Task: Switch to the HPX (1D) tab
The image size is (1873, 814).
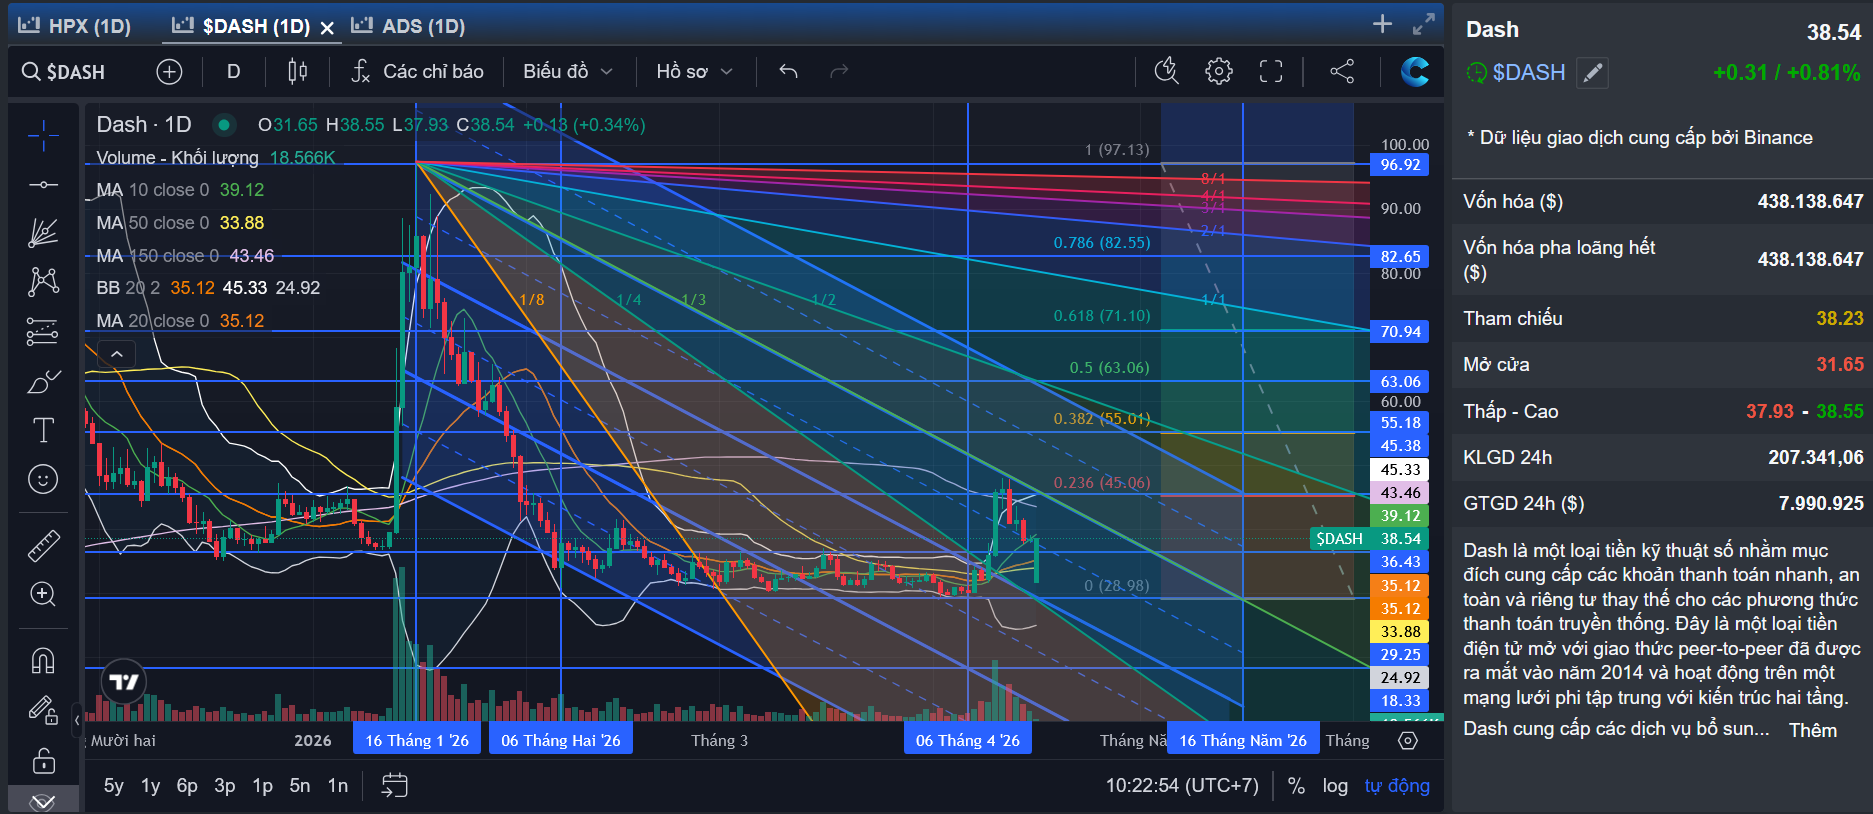Action: (x=76, y=26)
